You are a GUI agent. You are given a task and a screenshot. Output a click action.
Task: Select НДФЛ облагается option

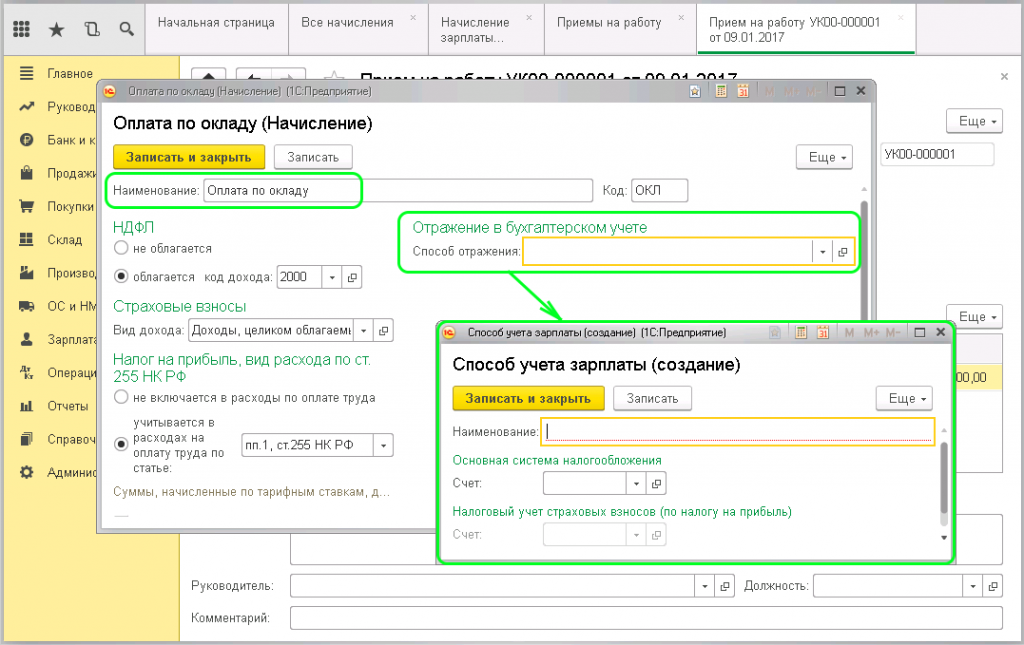pyautogui.click(x=121, y=277)
